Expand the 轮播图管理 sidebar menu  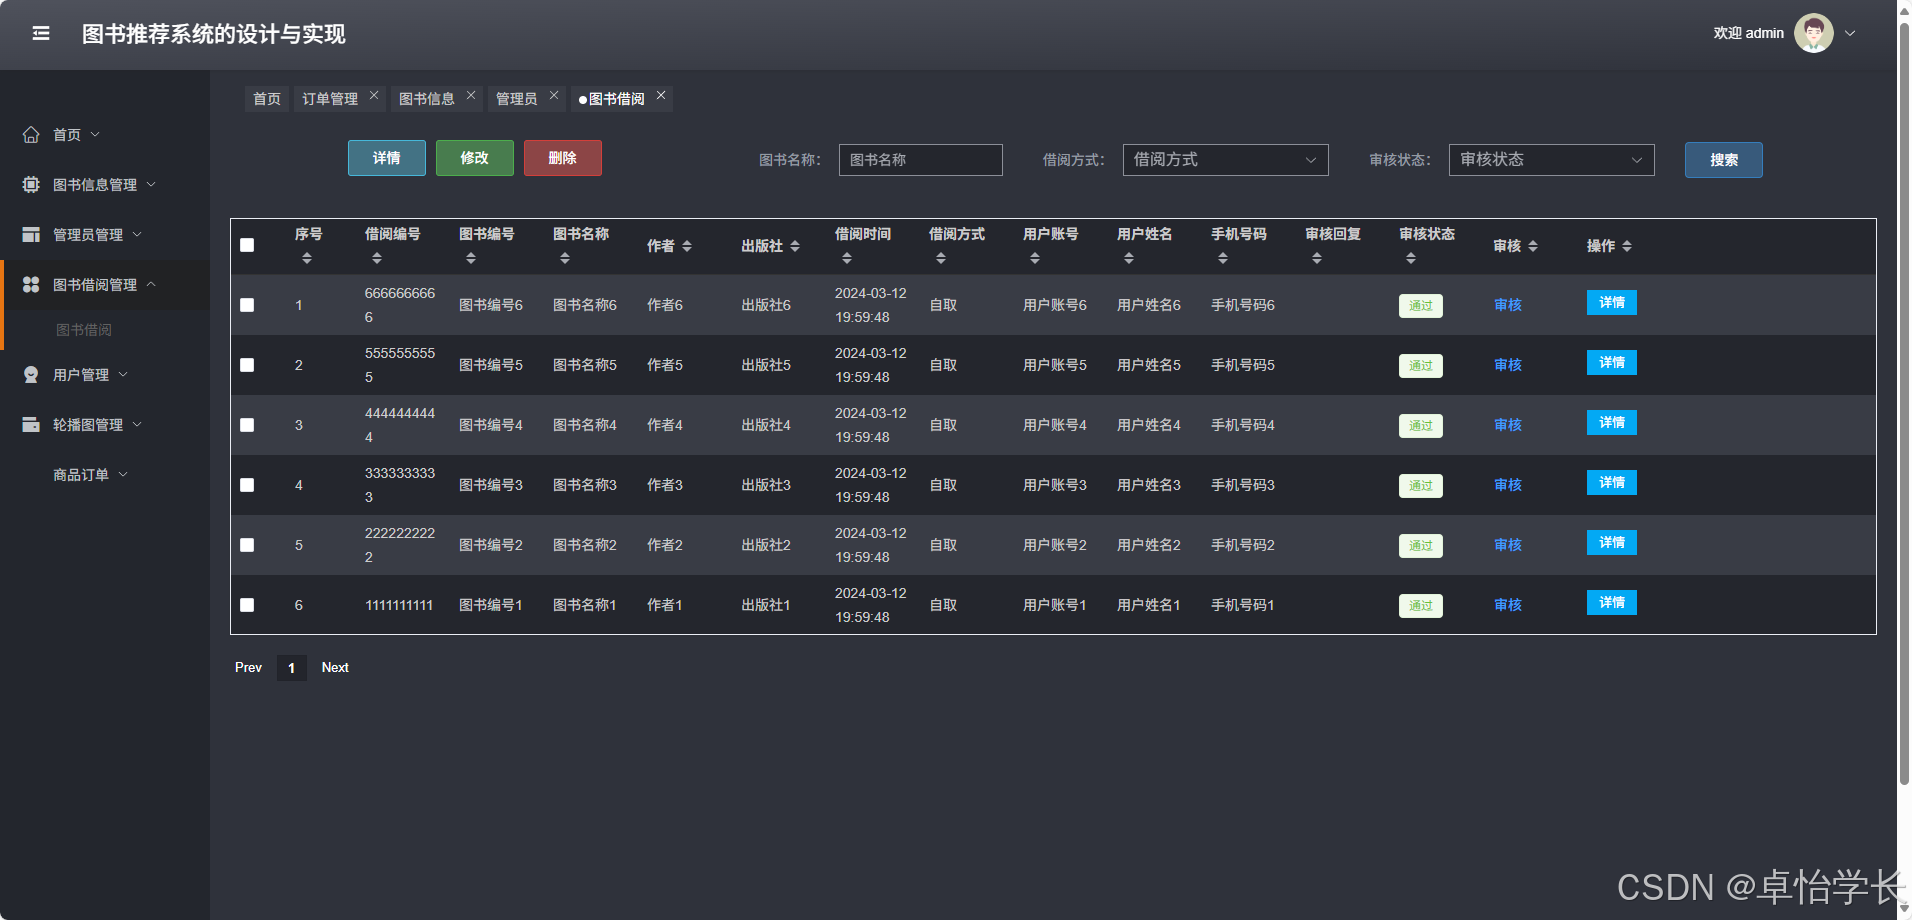point(105,425)
